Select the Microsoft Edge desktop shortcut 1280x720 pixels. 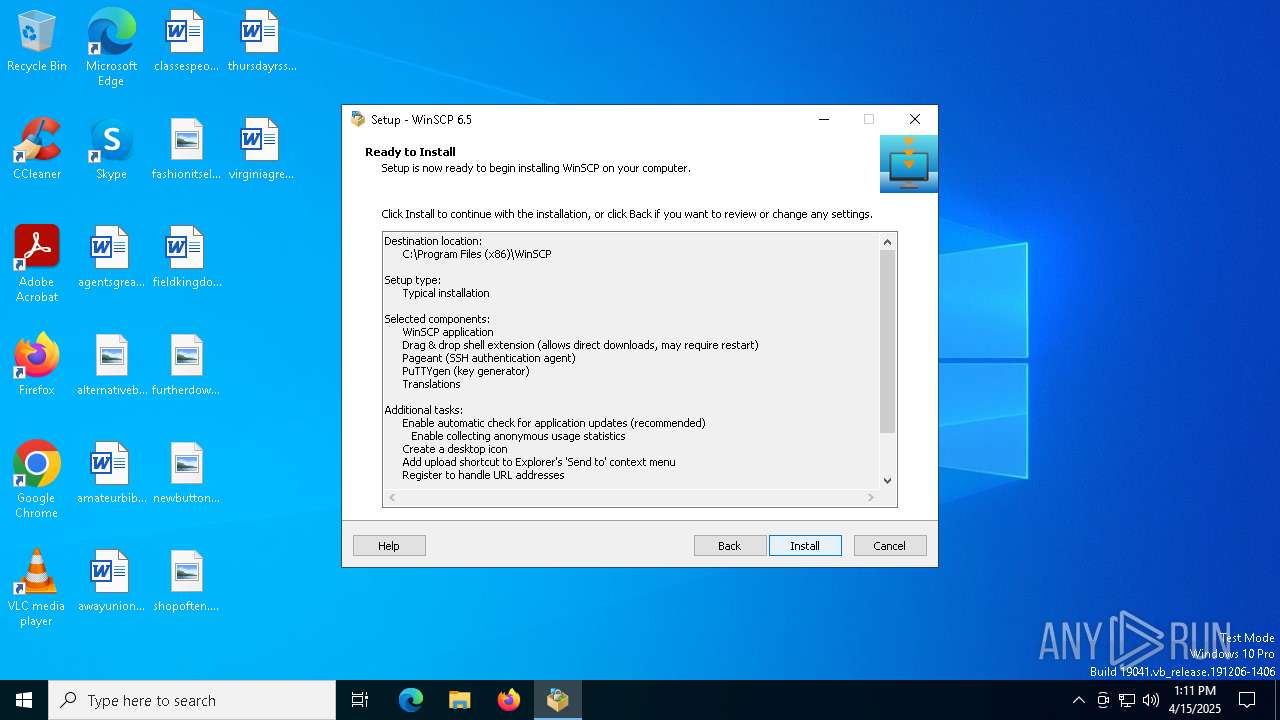coord(111,48)
